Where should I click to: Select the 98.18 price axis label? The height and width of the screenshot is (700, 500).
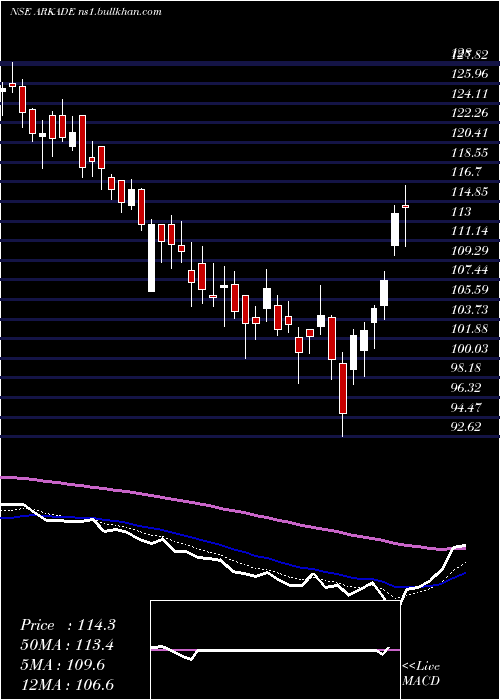point(467,368)
